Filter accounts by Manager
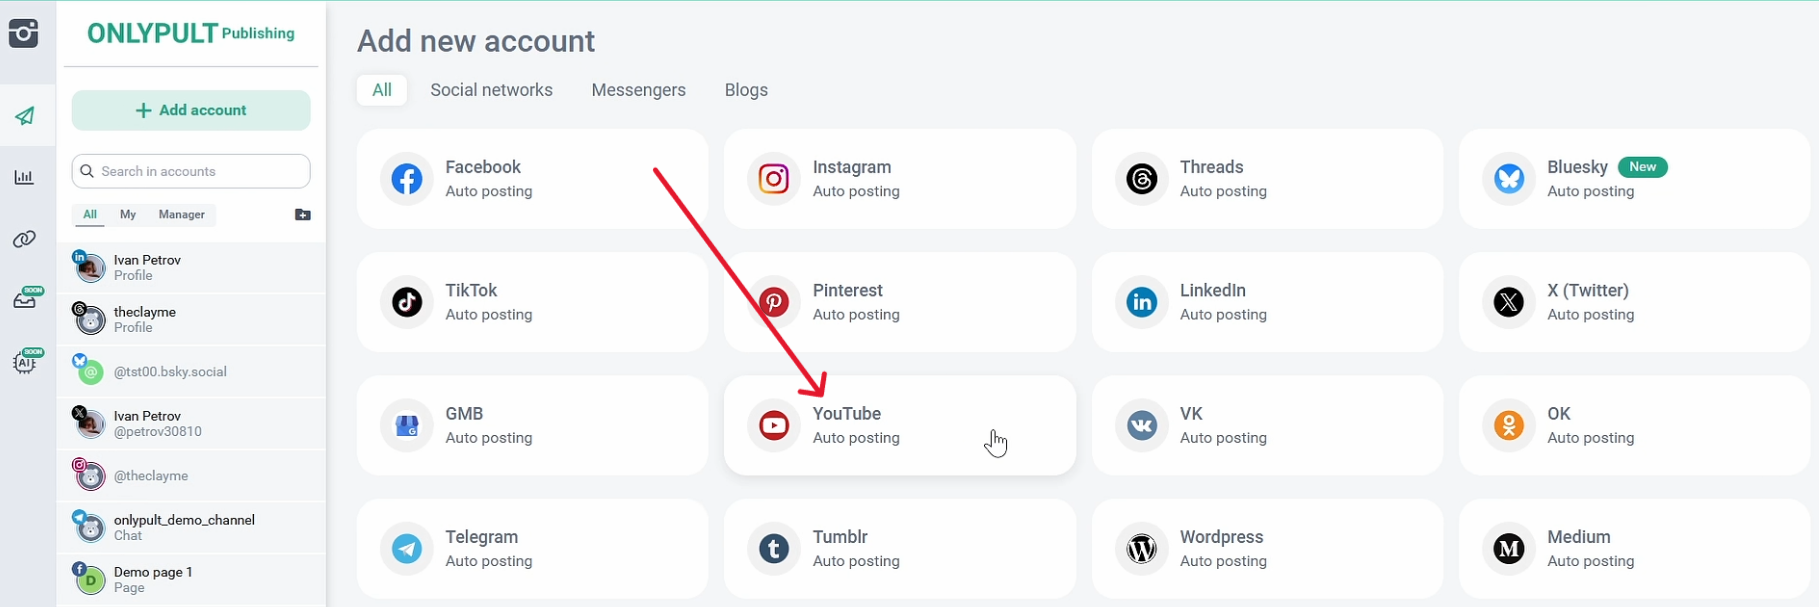 pos(181,215)
